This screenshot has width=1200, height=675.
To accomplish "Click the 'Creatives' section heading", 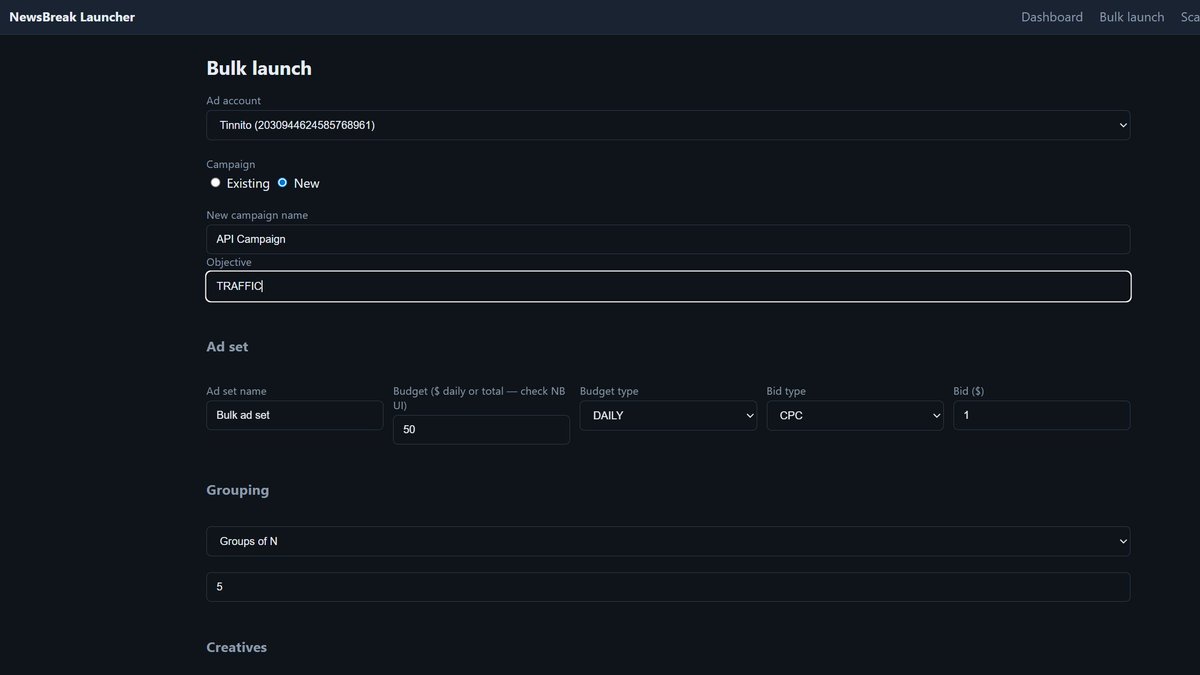I will pyautogui.click(x=237, y=647).
